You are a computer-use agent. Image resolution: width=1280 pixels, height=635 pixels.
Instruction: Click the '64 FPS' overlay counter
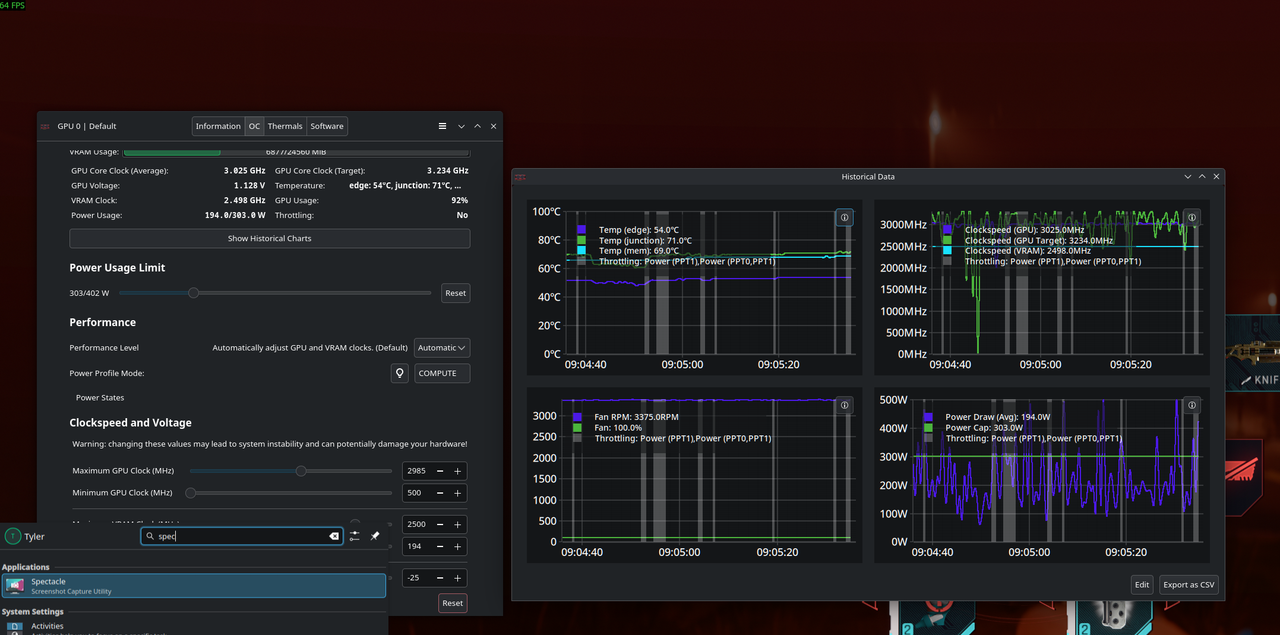click(x=13, y=5)
